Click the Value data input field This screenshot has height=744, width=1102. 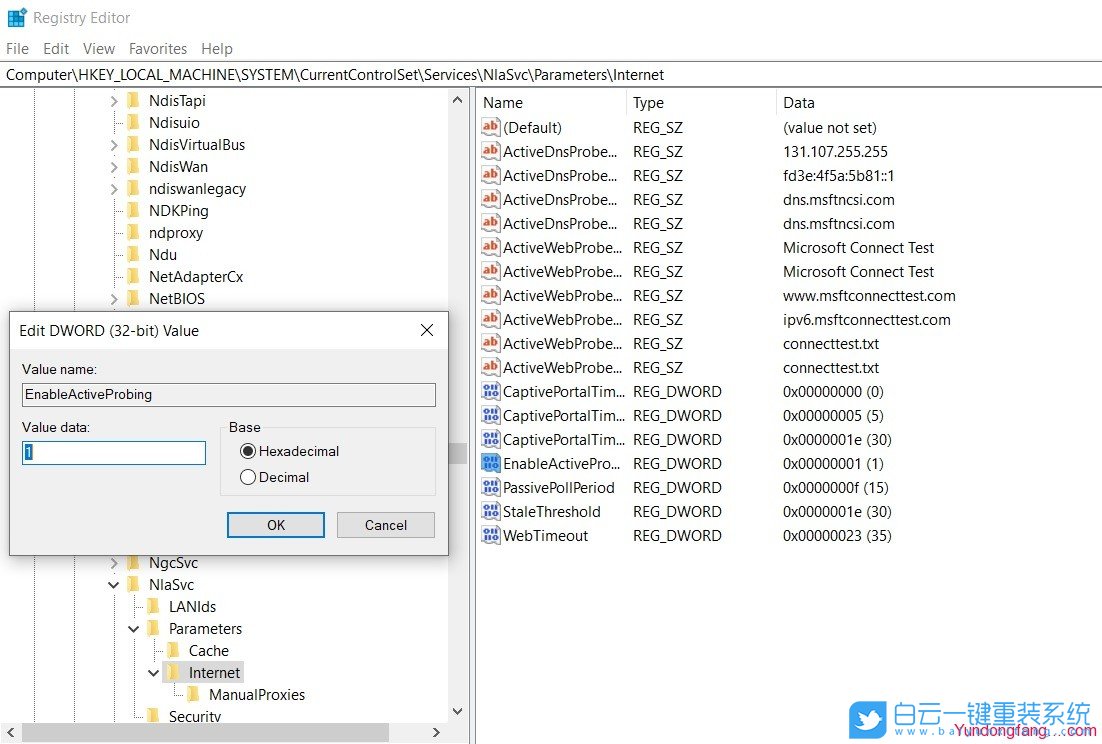(x=114, y=453)
